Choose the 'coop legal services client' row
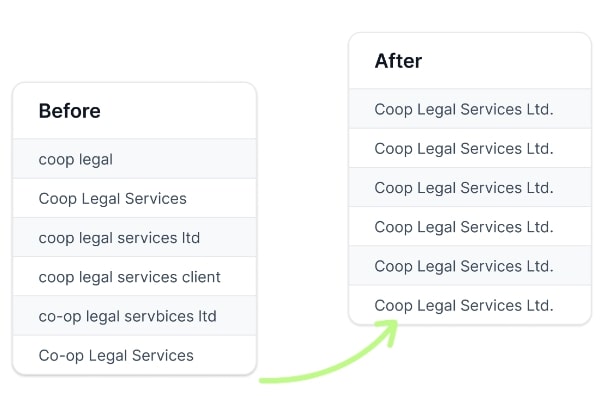Viewport: 606px width, 399px height. pos(134,277)
